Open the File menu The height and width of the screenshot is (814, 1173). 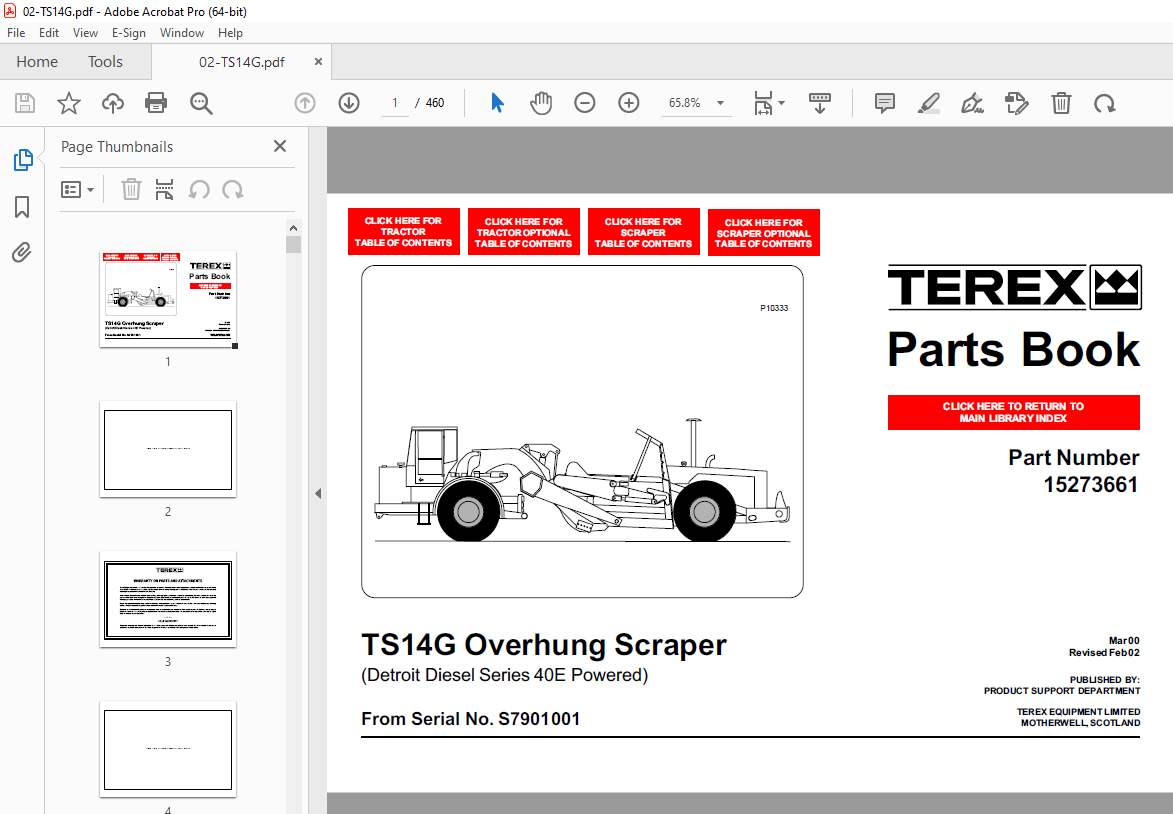[16, 33]
